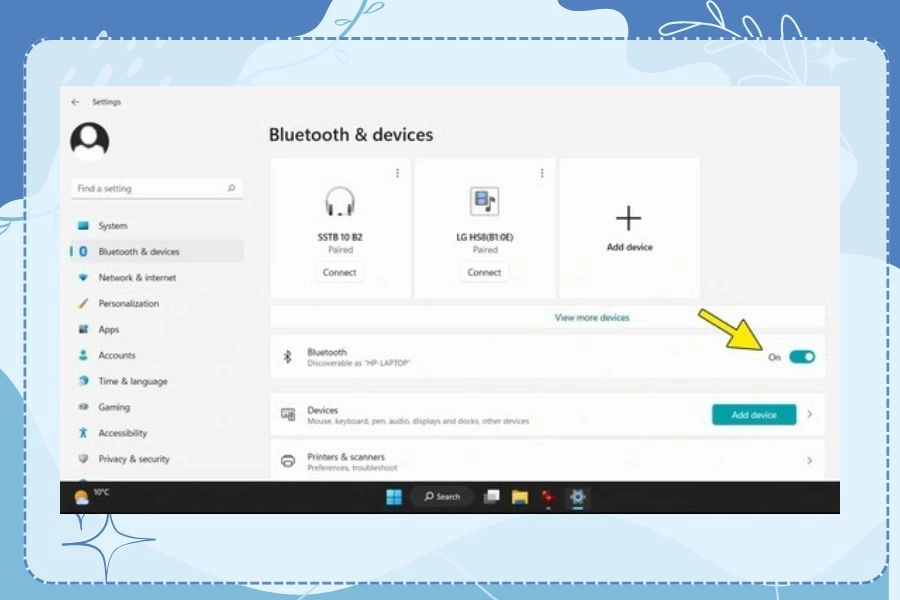Open File Explorer from taskbar

click(x=520, y=497)
